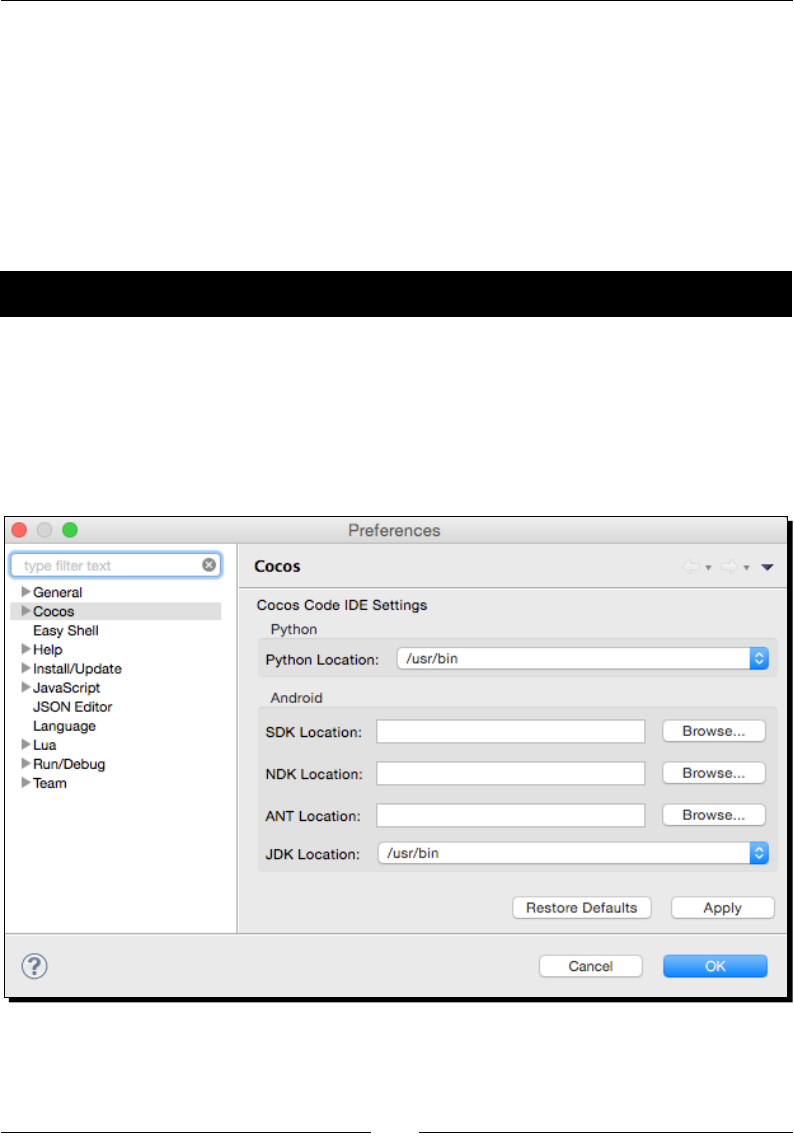Expand the Team tree node

tap(26, 782)
